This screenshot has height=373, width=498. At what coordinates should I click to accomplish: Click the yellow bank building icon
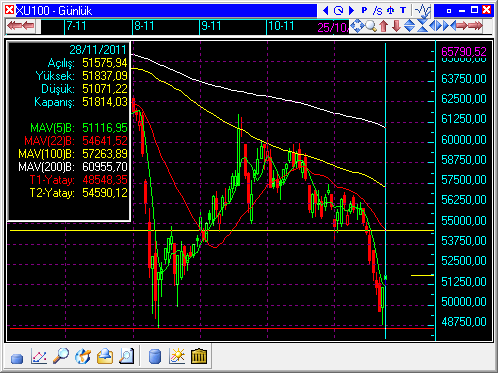tap(199, 356)
